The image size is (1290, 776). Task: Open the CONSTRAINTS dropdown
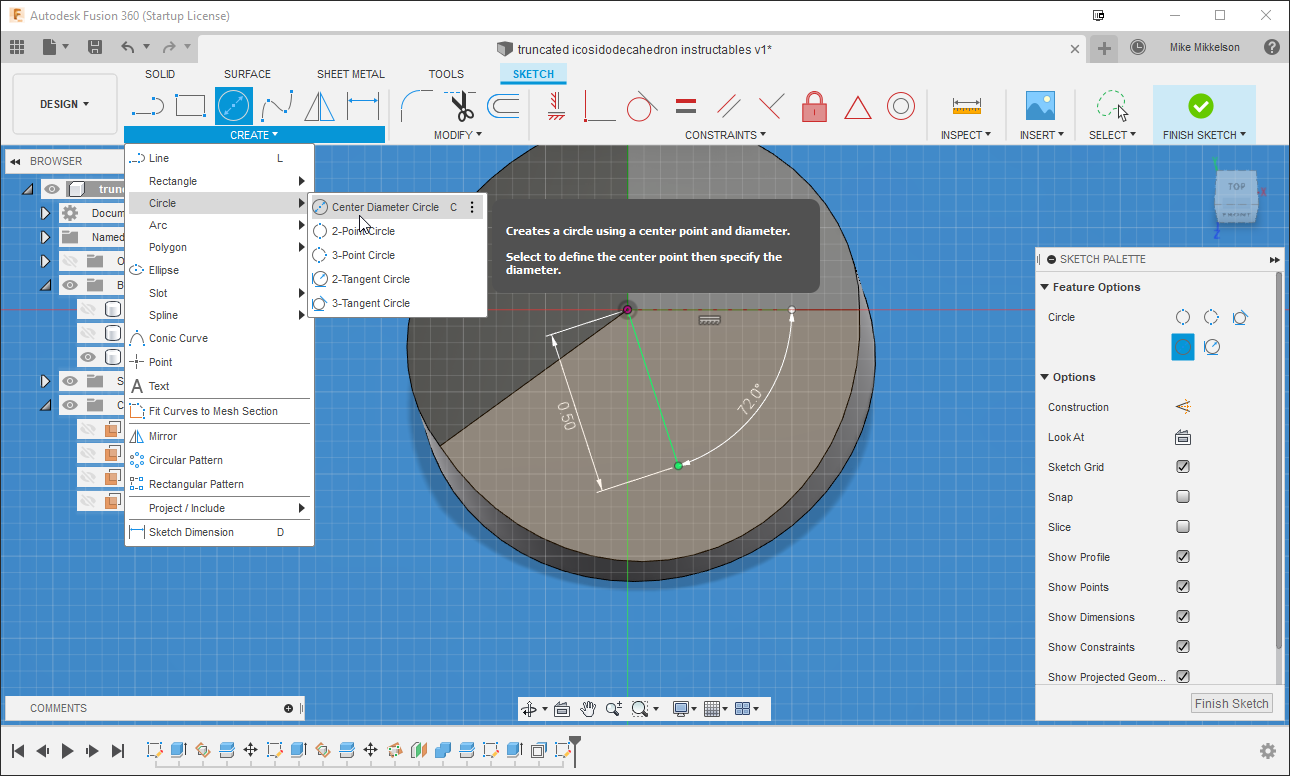point(726,134)
